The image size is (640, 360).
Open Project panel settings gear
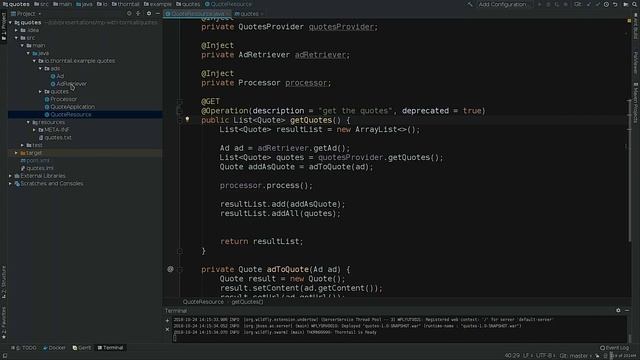149,13
